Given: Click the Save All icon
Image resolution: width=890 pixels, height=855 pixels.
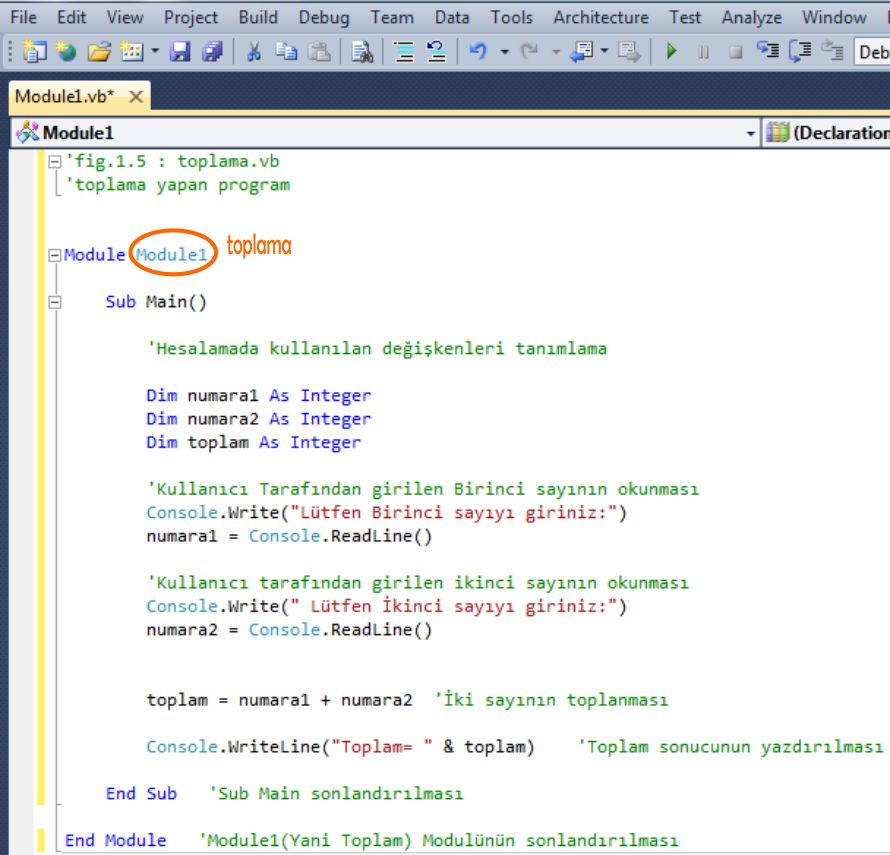Looking at the screenshot, I should (212, 52).
